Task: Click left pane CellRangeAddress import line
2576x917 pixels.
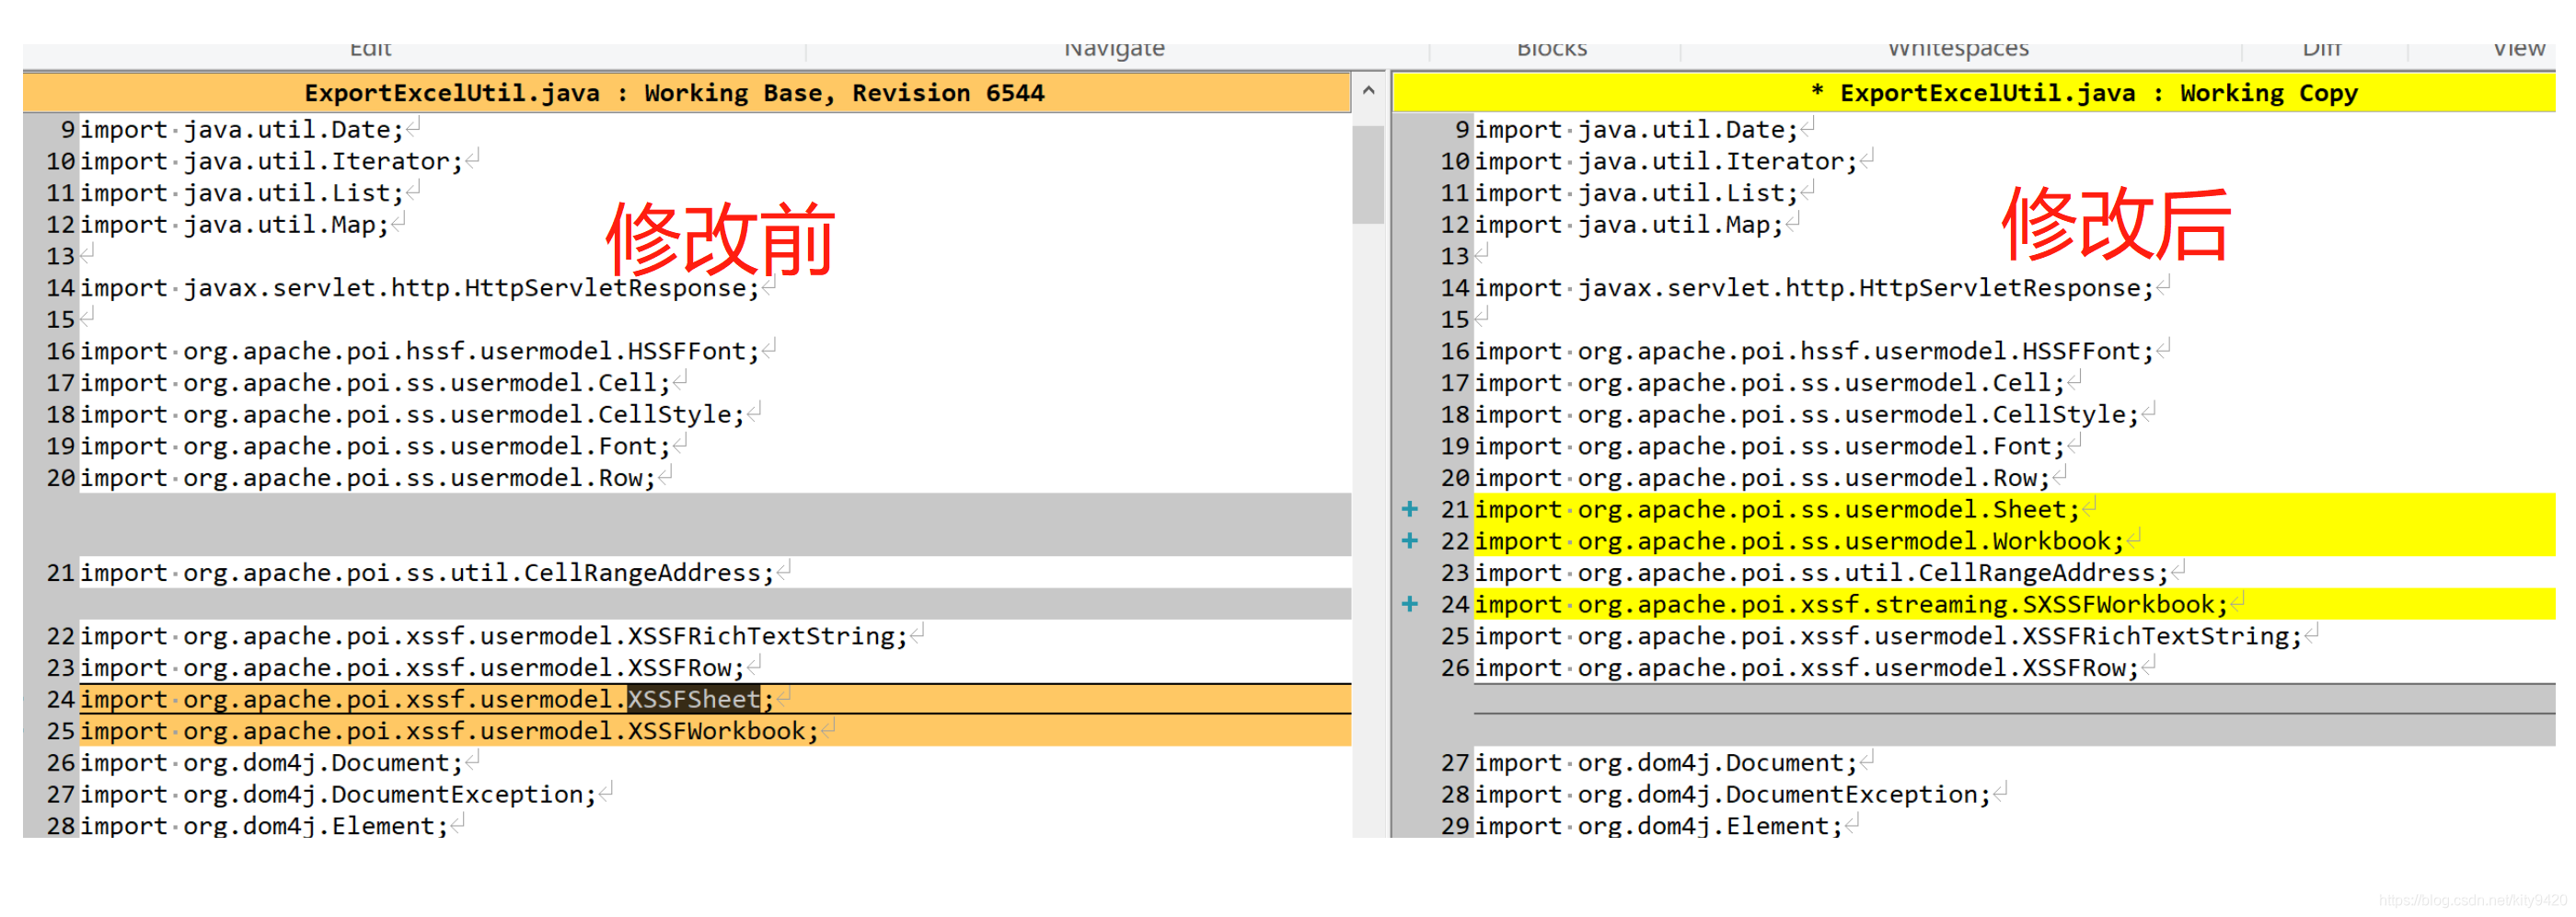Action: click(427, 573)
